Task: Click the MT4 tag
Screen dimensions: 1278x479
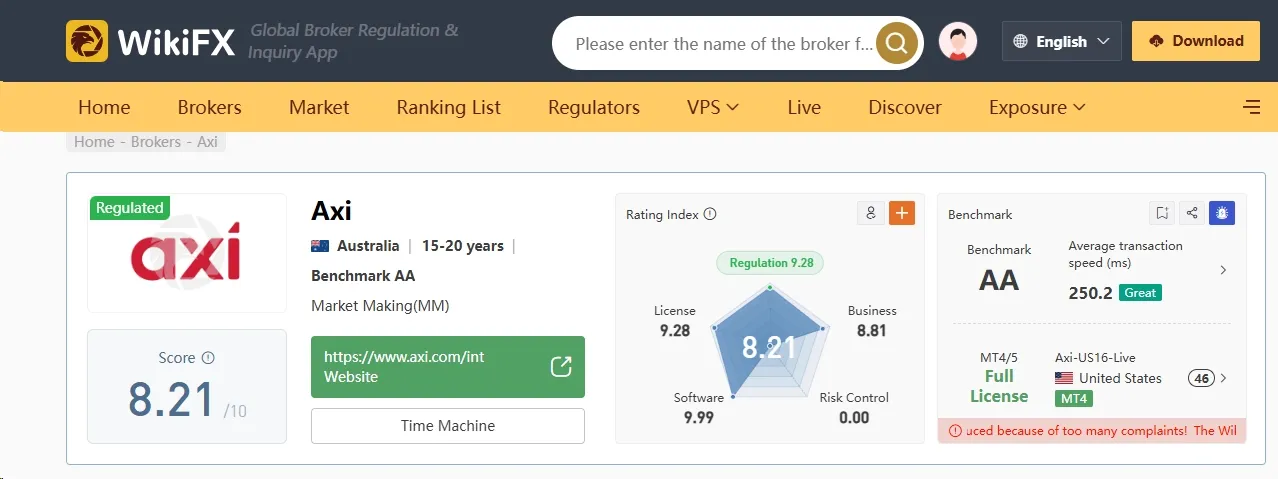Action: pos(1074,399)
